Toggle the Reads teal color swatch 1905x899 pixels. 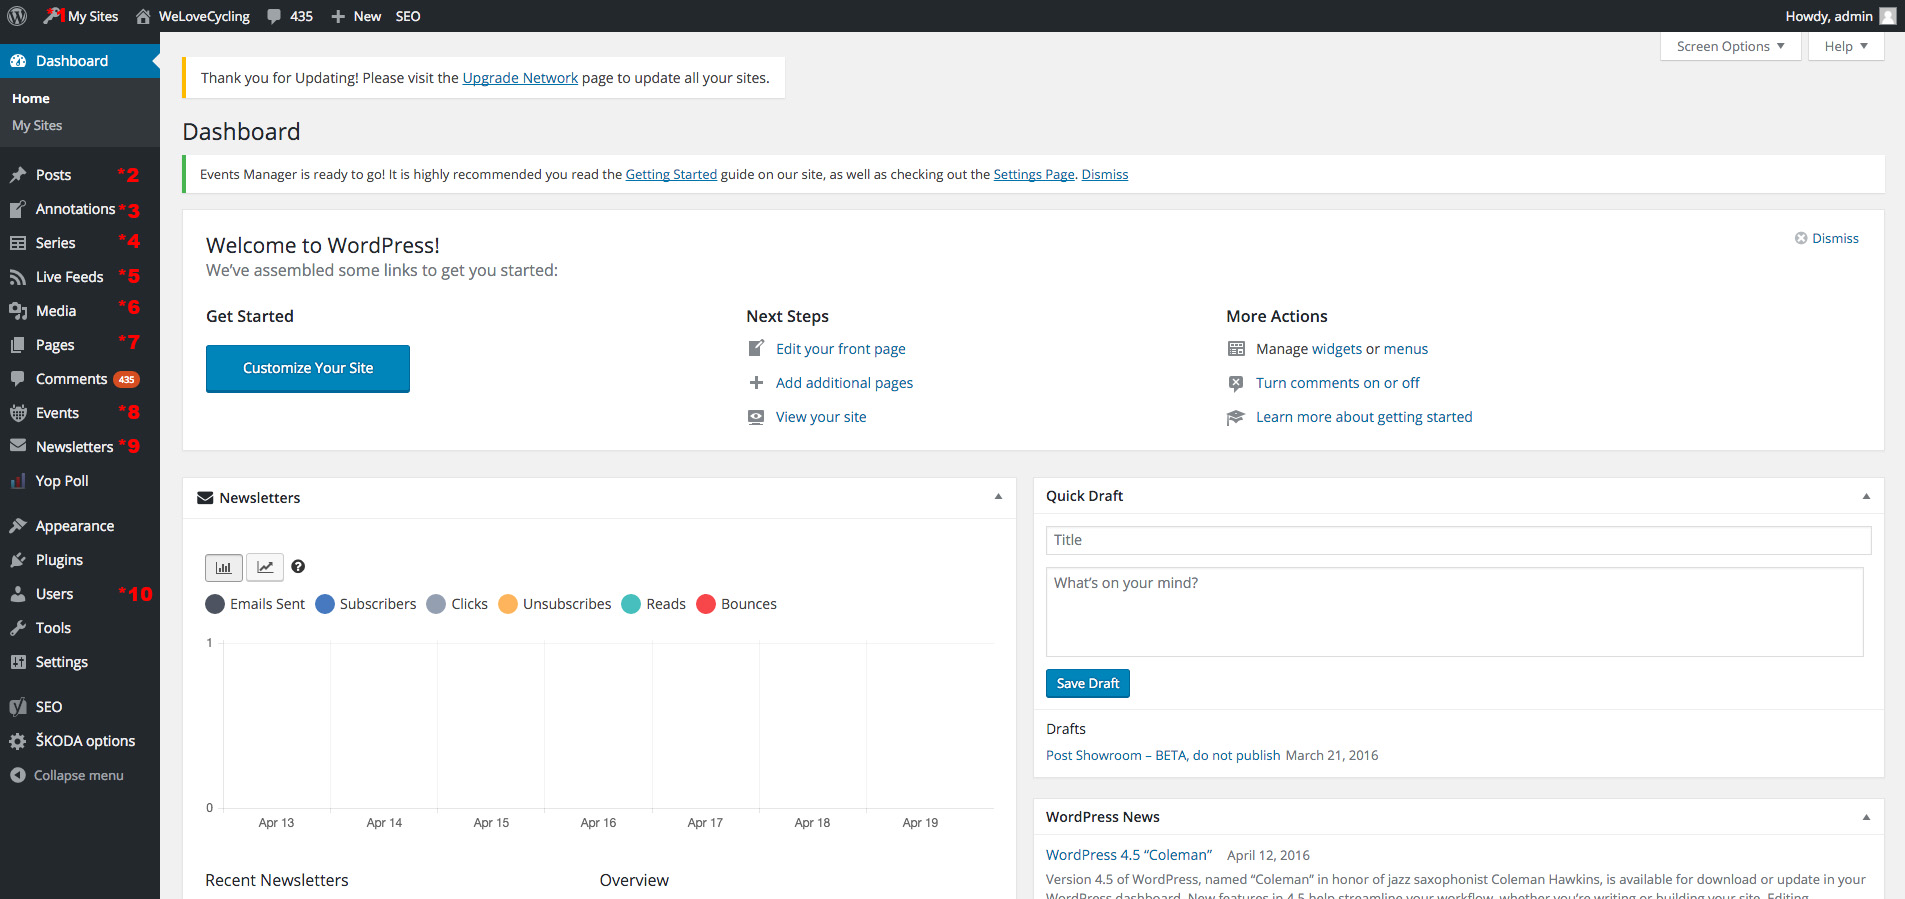631,604
